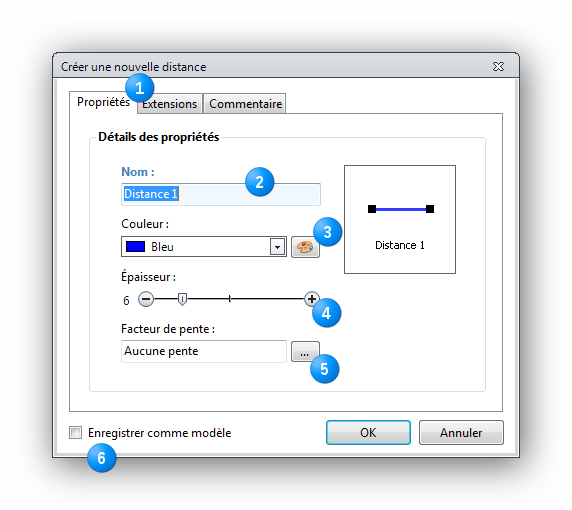
Task: Click the middle tick on thickness slider
Action: click(229, 299)
